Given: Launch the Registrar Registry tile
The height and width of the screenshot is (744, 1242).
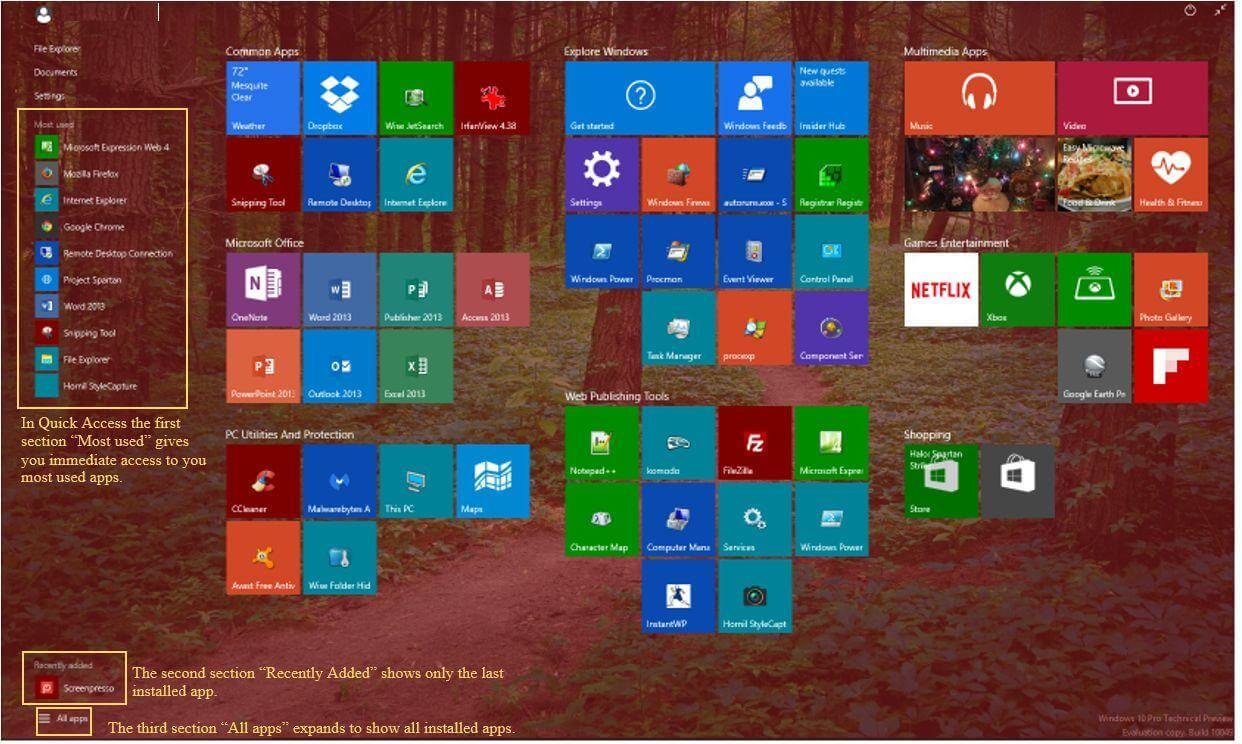Looking at the screenshot, I should [832, 175].
